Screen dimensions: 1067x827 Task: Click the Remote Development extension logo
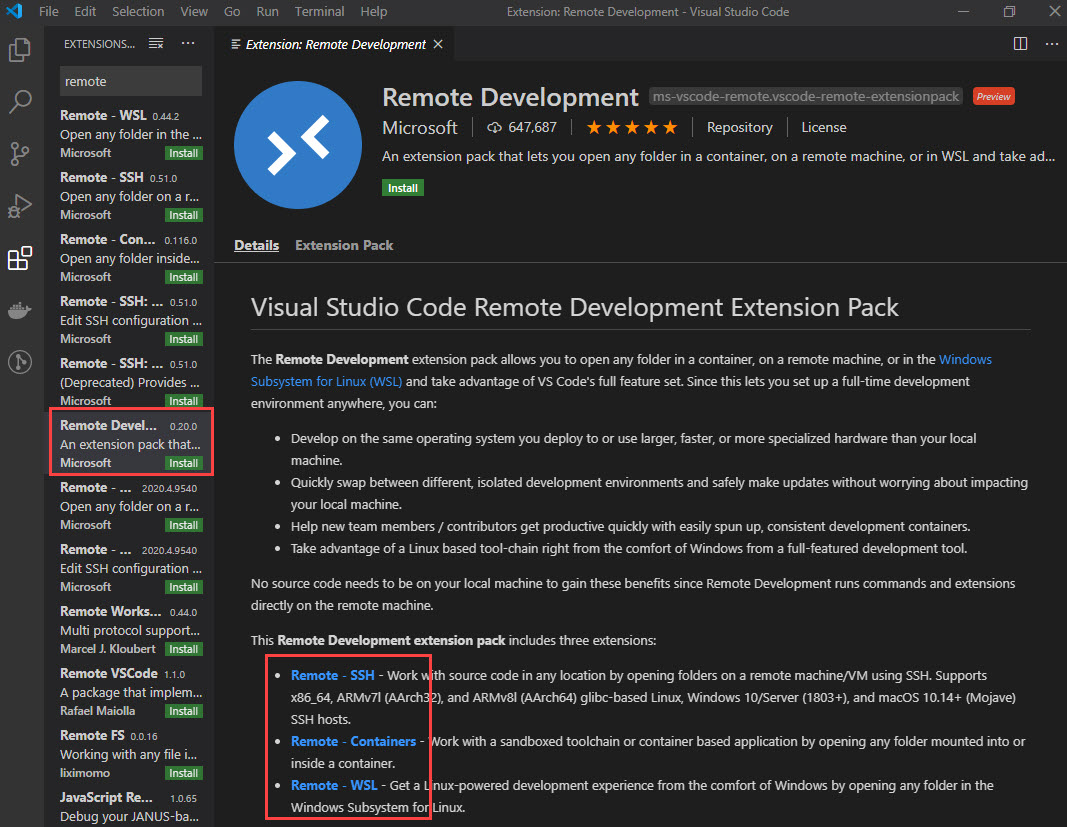click(x=298, y=145)
